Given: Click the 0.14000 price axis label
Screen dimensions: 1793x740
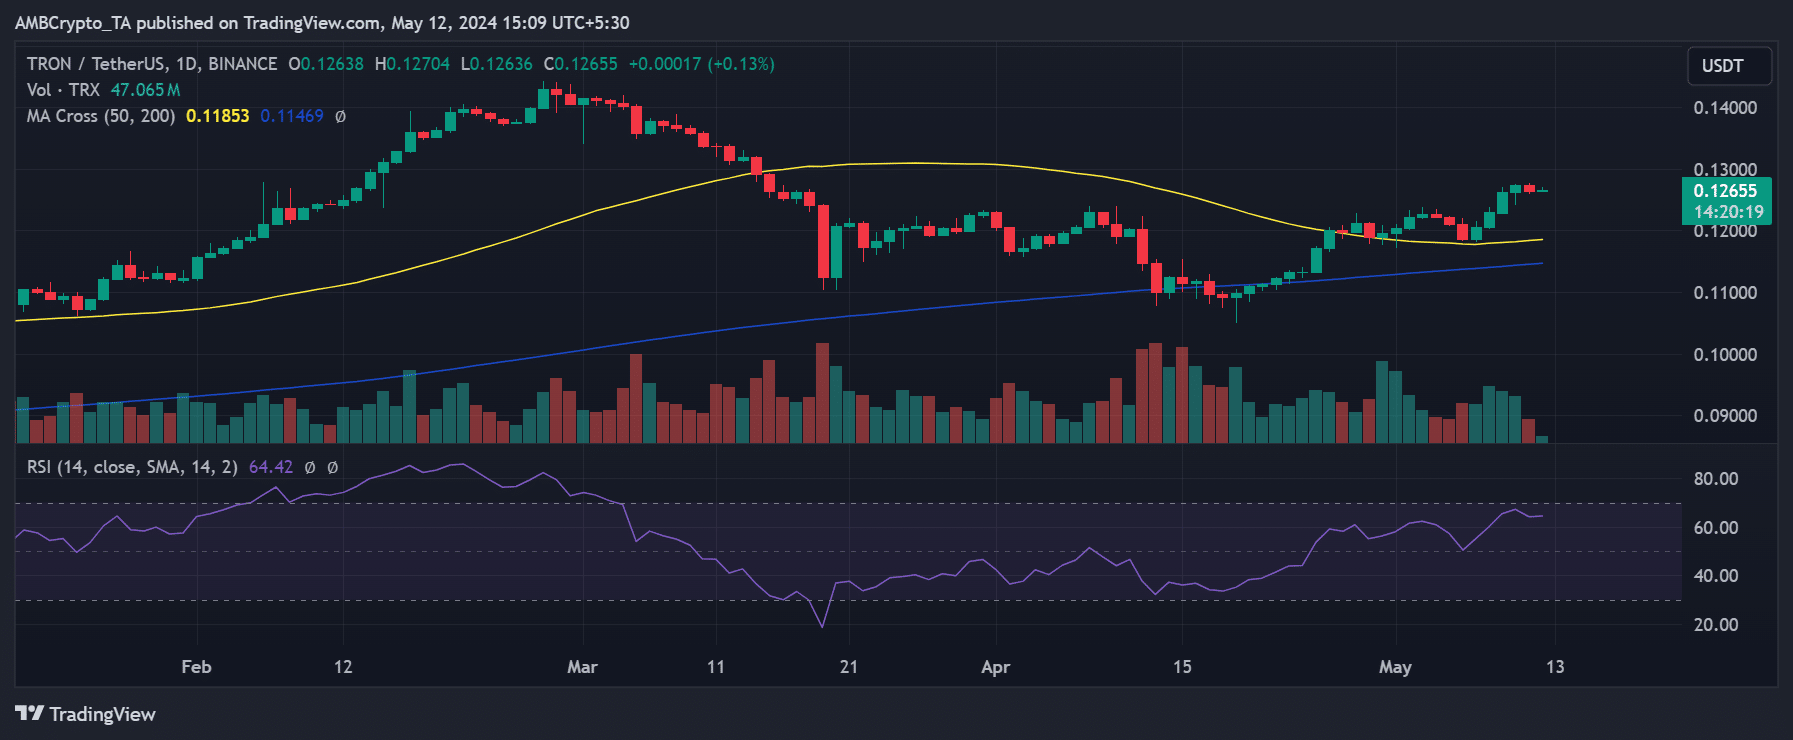Looking at the screenshot, I should point(1725,108).
